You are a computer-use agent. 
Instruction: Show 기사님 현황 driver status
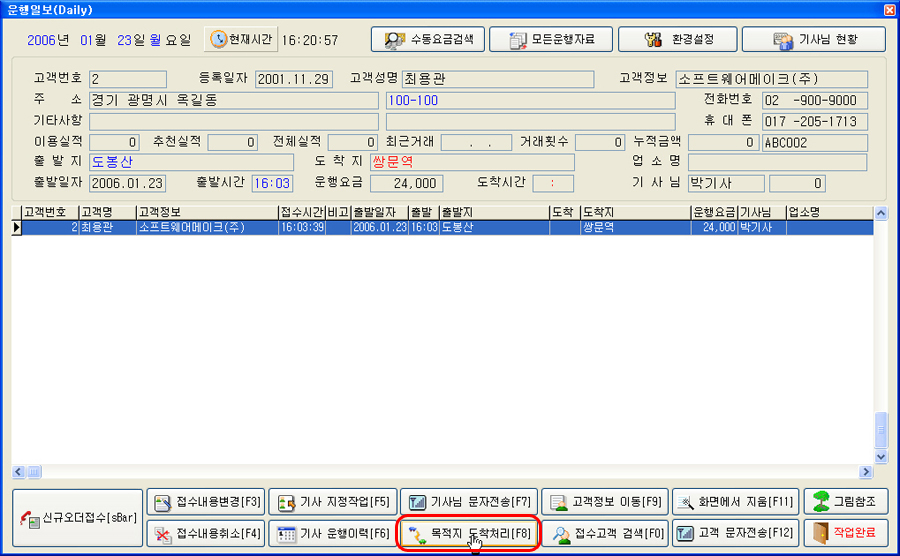click(814, 40)
